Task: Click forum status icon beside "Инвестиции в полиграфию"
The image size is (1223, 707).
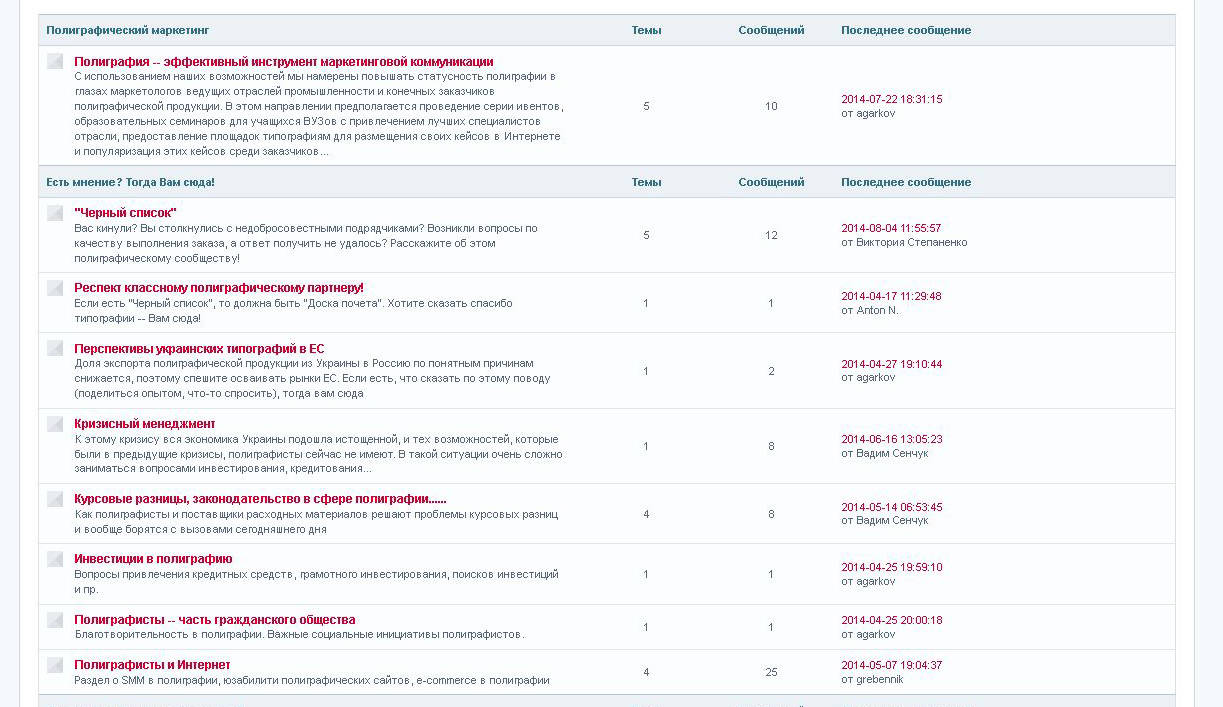Action: tap(55, 559)
